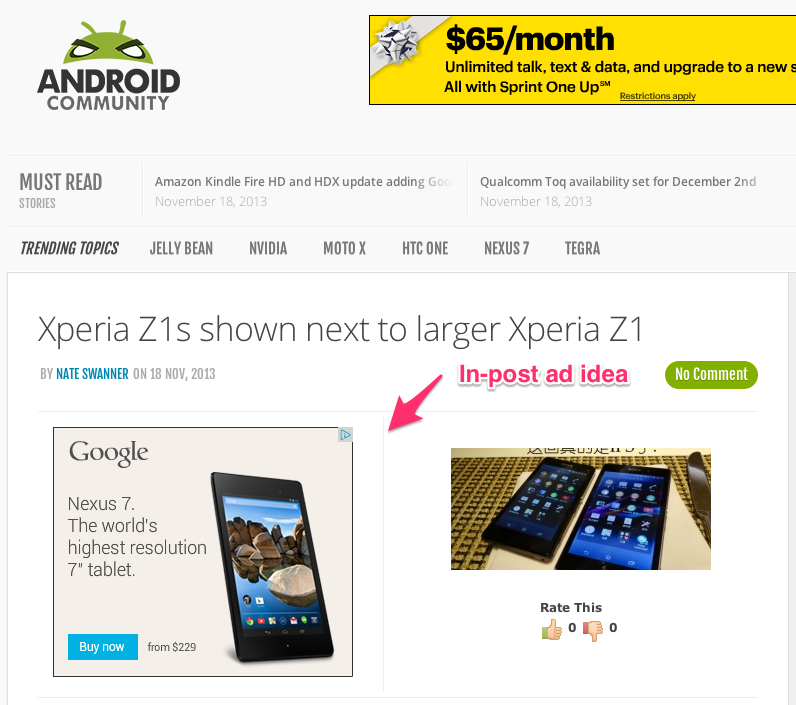This screenshot has height=705, width=796.
Task: Go to the HTC ONE topic
Action: coord(425,248)
